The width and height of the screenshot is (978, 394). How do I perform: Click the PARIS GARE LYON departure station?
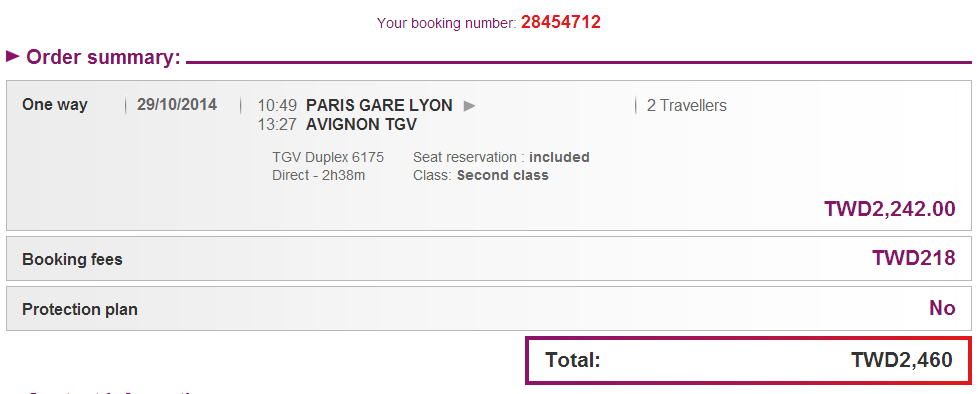point(379,105)
